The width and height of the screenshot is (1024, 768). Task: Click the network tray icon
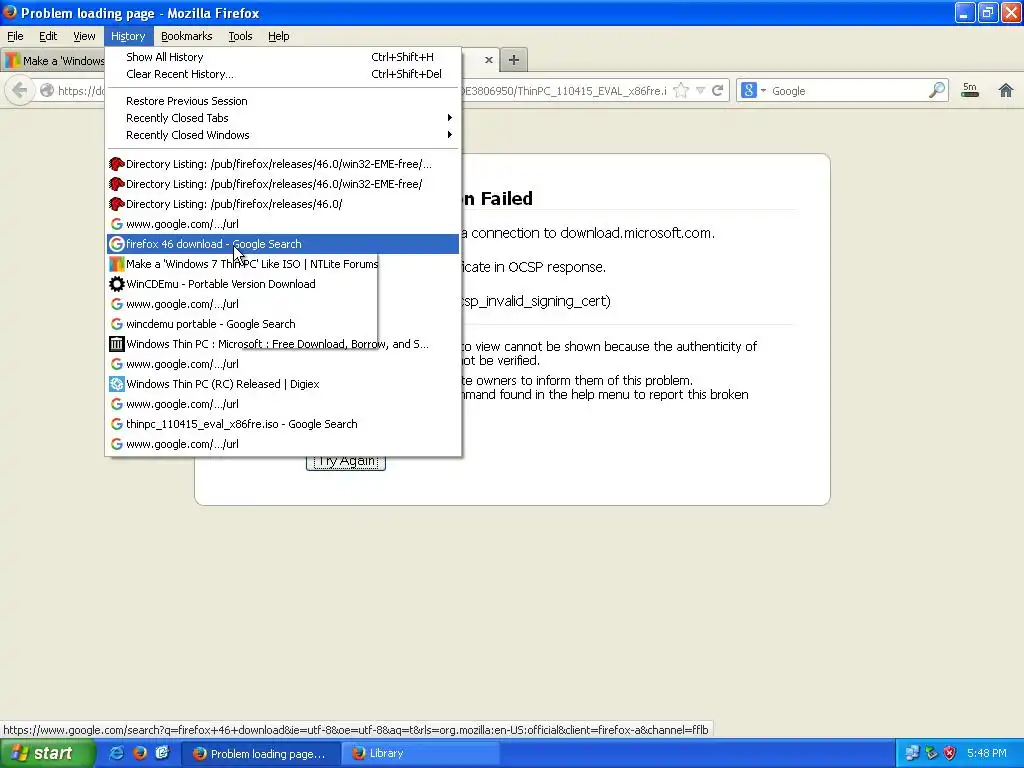click(x=912, y=753)
